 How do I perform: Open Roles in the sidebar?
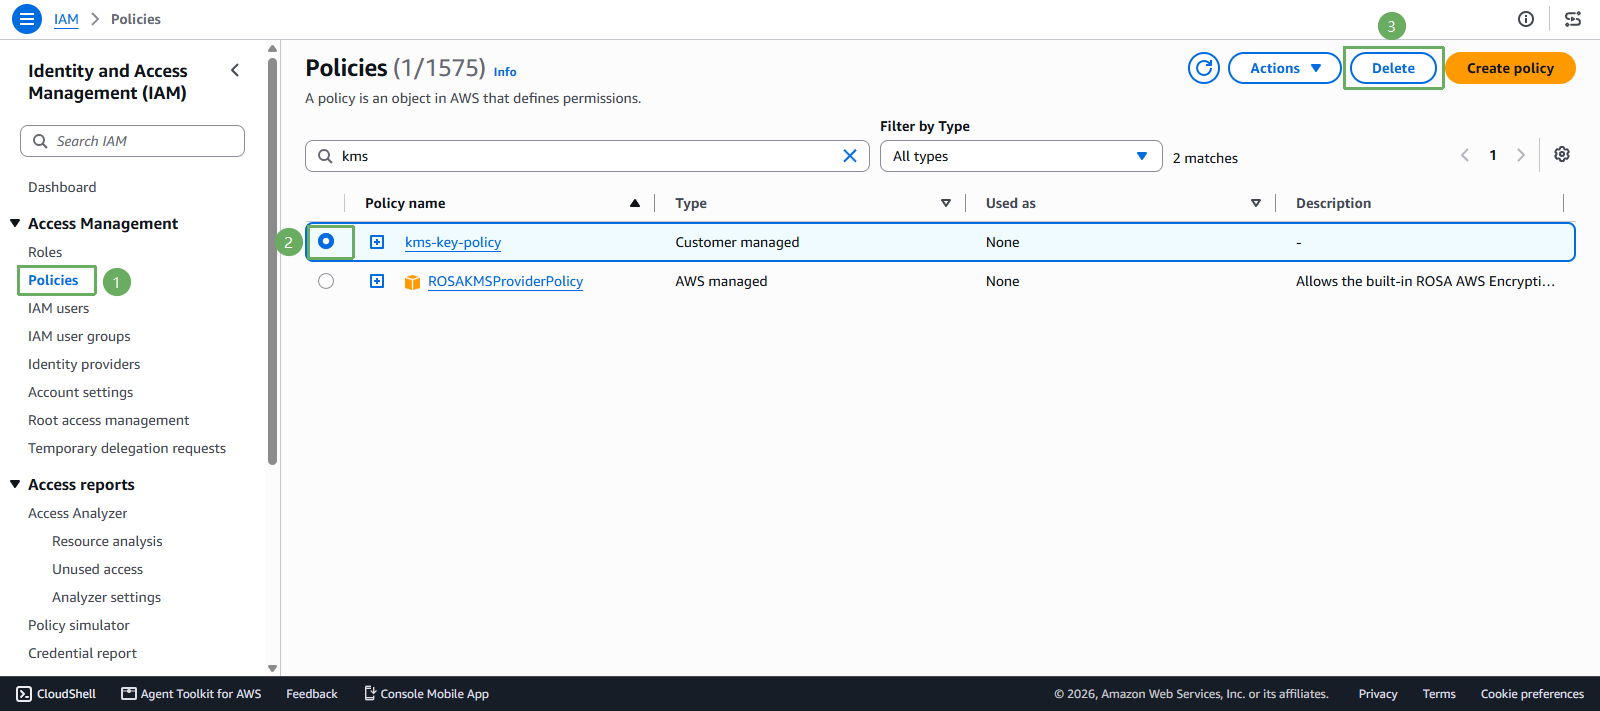(x=45, y=252)
